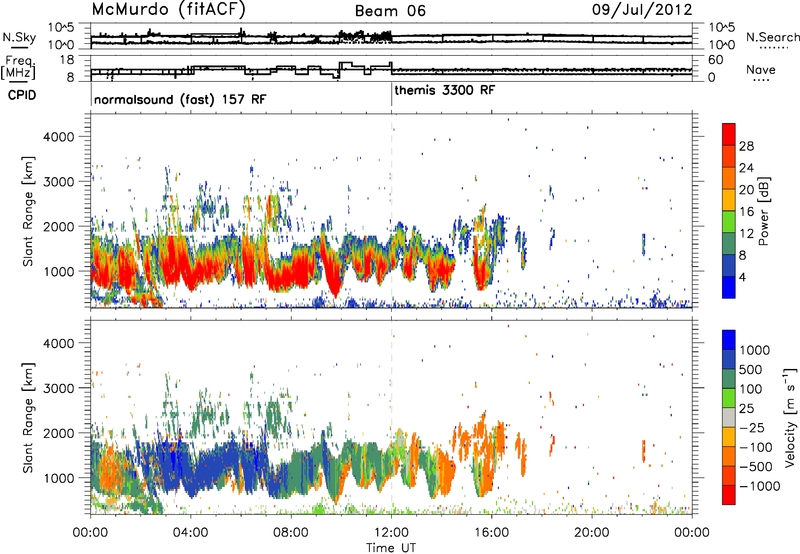Click the 'Freq. [MHz]' axis label
Screen dimensions: 800x554
point(19,67)
